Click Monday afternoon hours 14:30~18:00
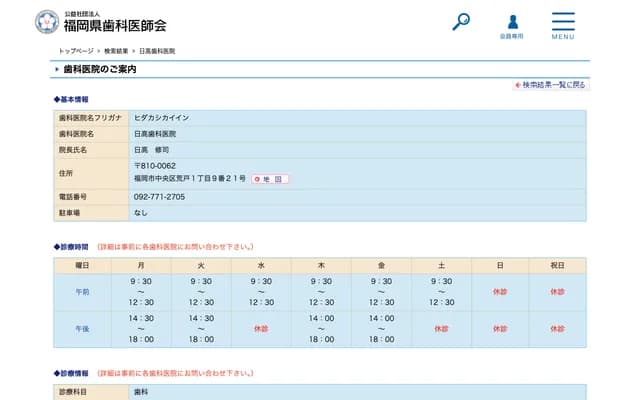The image size is (640, 400). click(141, 329)
